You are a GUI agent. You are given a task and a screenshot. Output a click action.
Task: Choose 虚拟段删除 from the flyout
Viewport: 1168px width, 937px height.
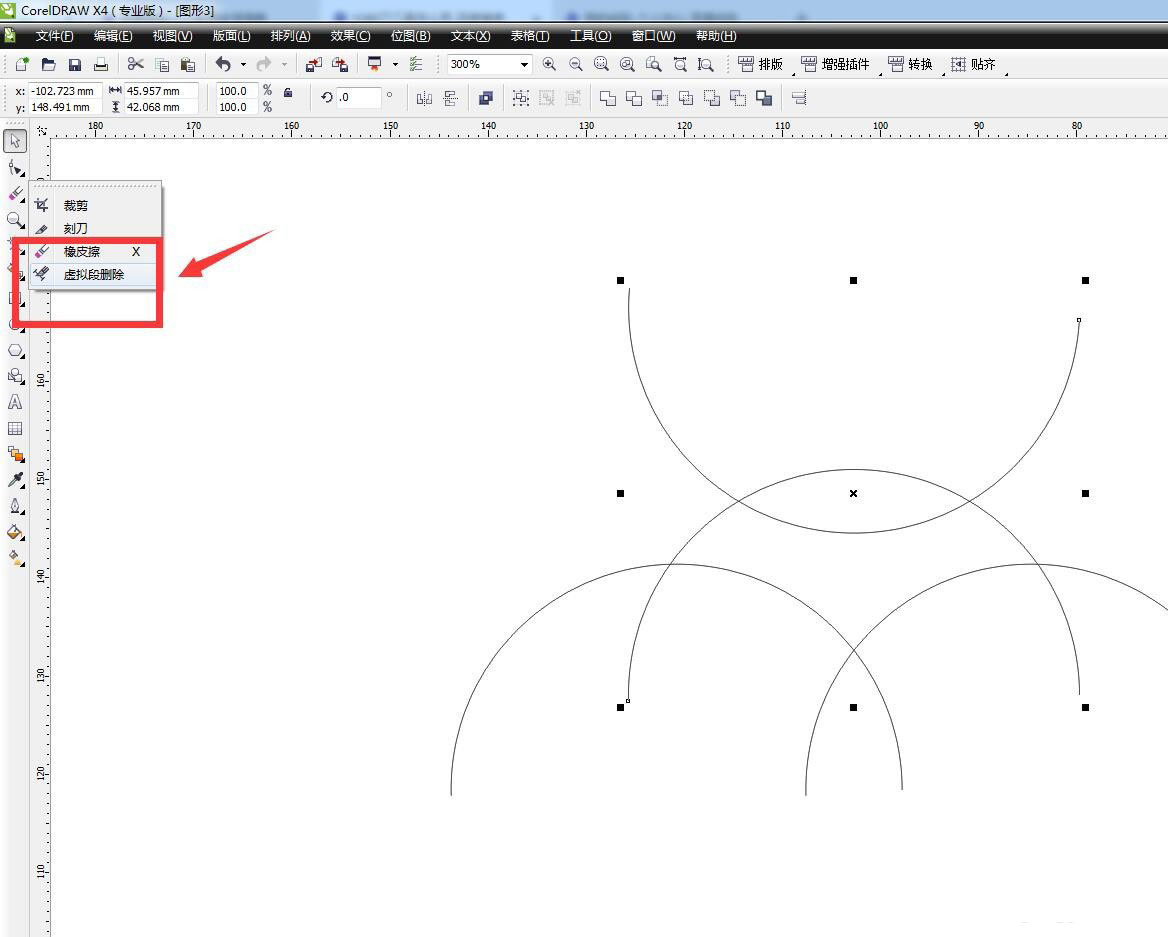(x=93, y=274)
